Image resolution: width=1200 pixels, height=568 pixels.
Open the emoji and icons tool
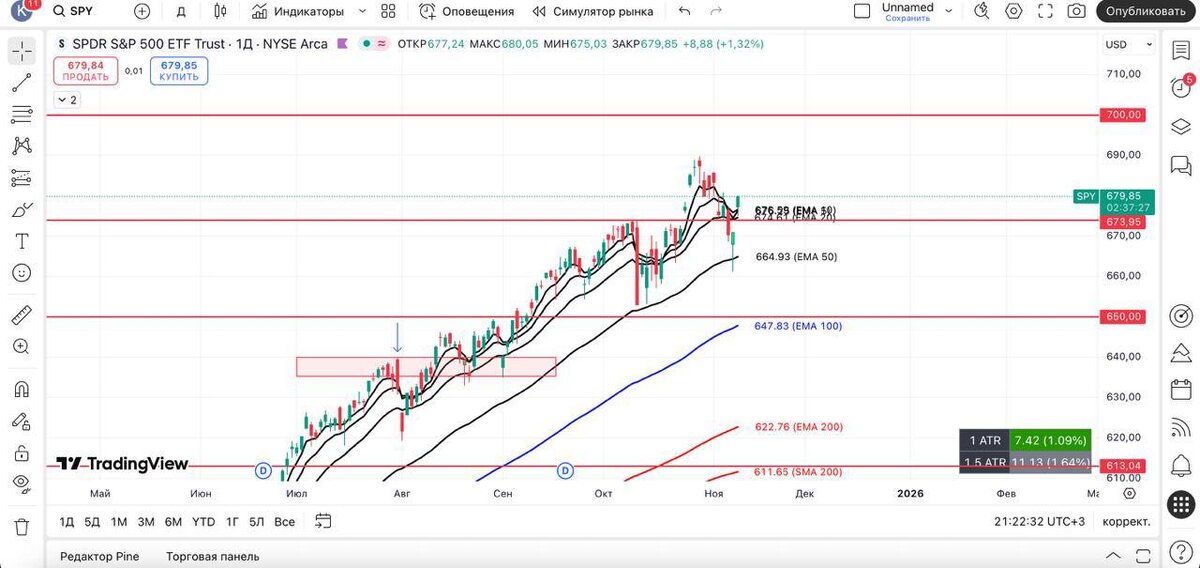click(x=21, y=273)
